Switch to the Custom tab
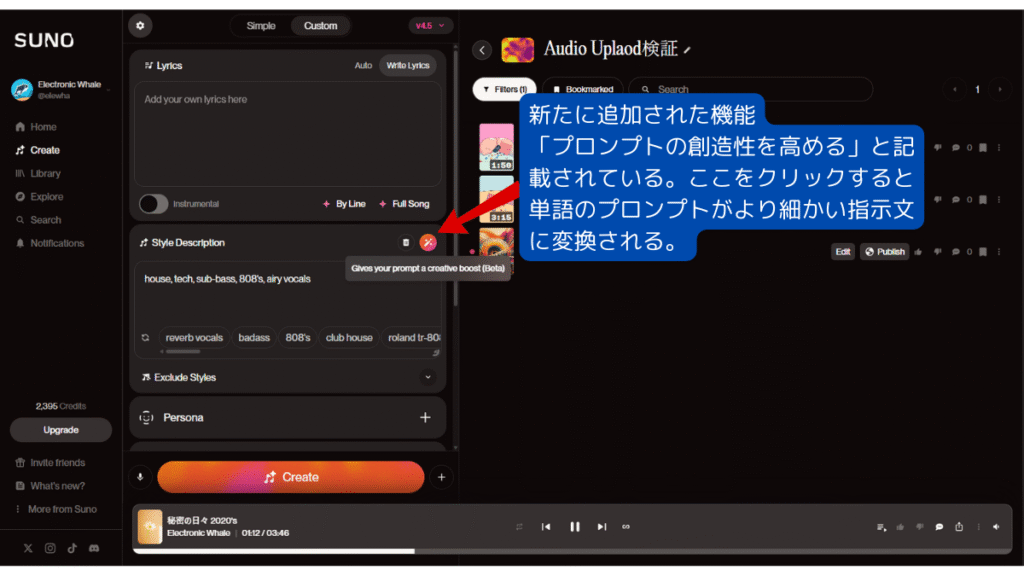This screenshot has height=576, width=1024. point(320,25)
